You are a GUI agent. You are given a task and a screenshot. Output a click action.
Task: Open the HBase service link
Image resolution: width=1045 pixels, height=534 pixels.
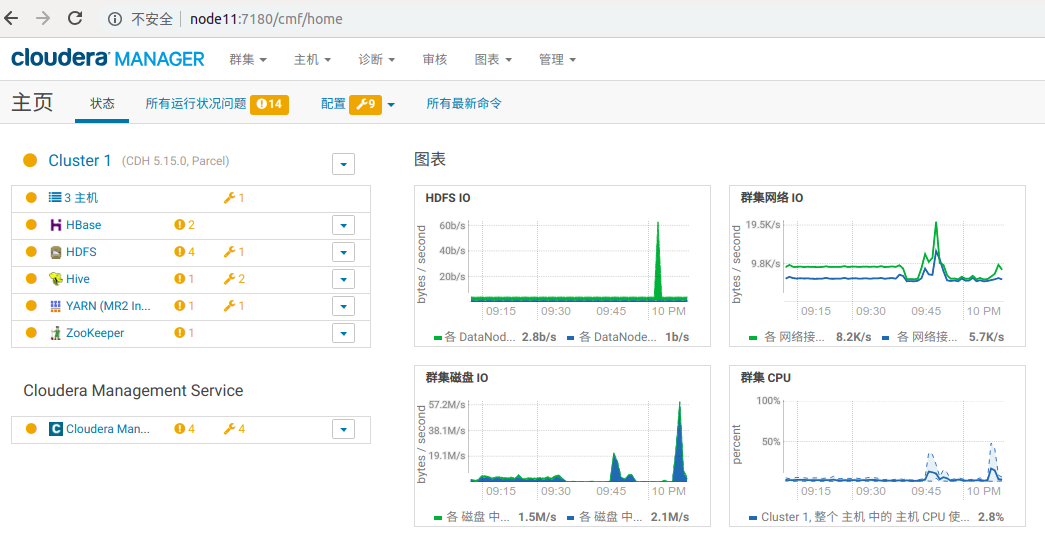click(x=83, y=225)
